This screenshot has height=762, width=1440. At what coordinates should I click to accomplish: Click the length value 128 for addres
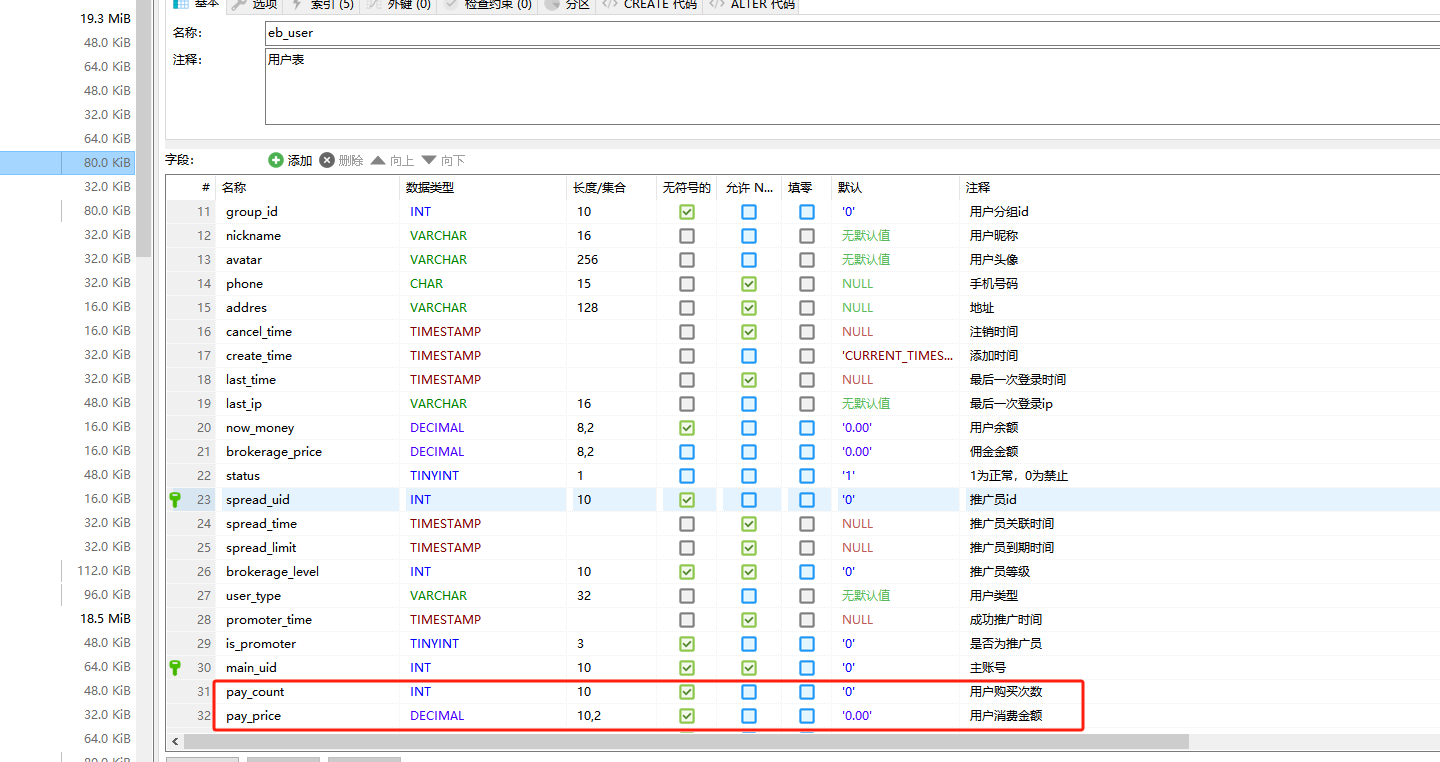588,308
